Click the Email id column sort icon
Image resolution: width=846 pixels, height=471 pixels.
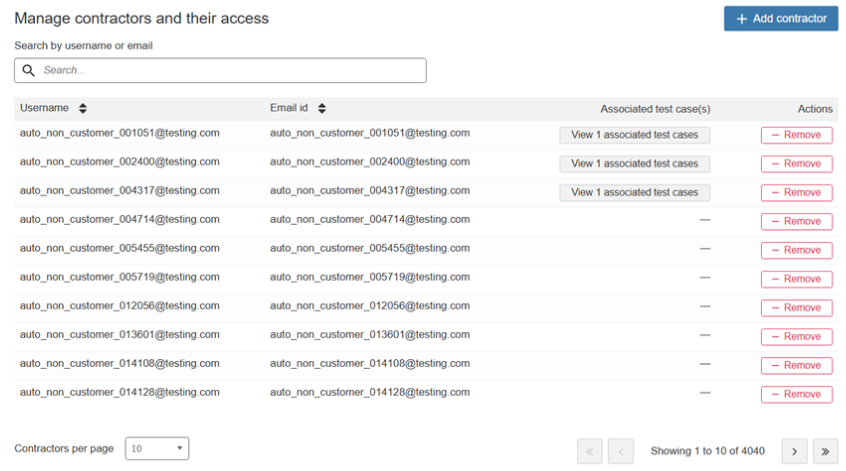(x=322, y=108)
